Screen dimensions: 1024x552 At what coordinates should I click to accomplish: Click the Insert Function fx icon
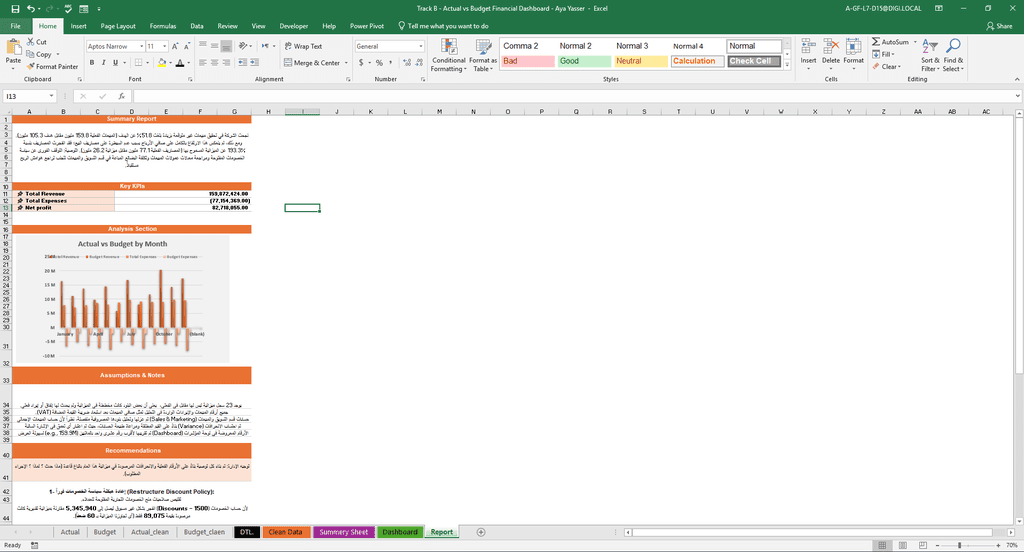pos(121,96)
